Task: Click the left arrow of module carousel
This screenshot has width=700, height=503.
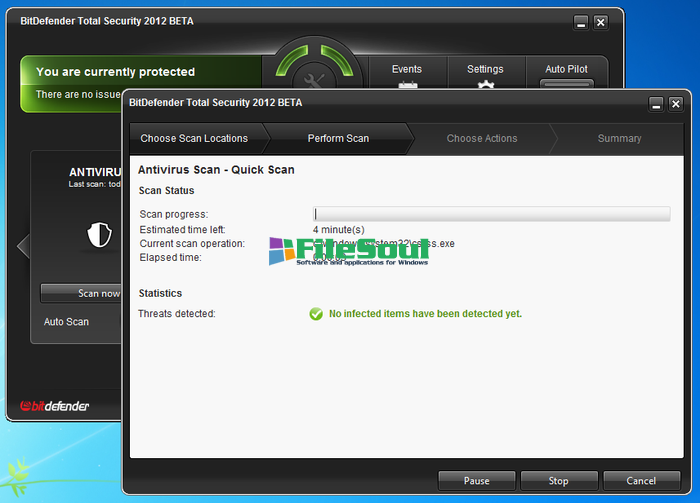Action: click(23, 246)
